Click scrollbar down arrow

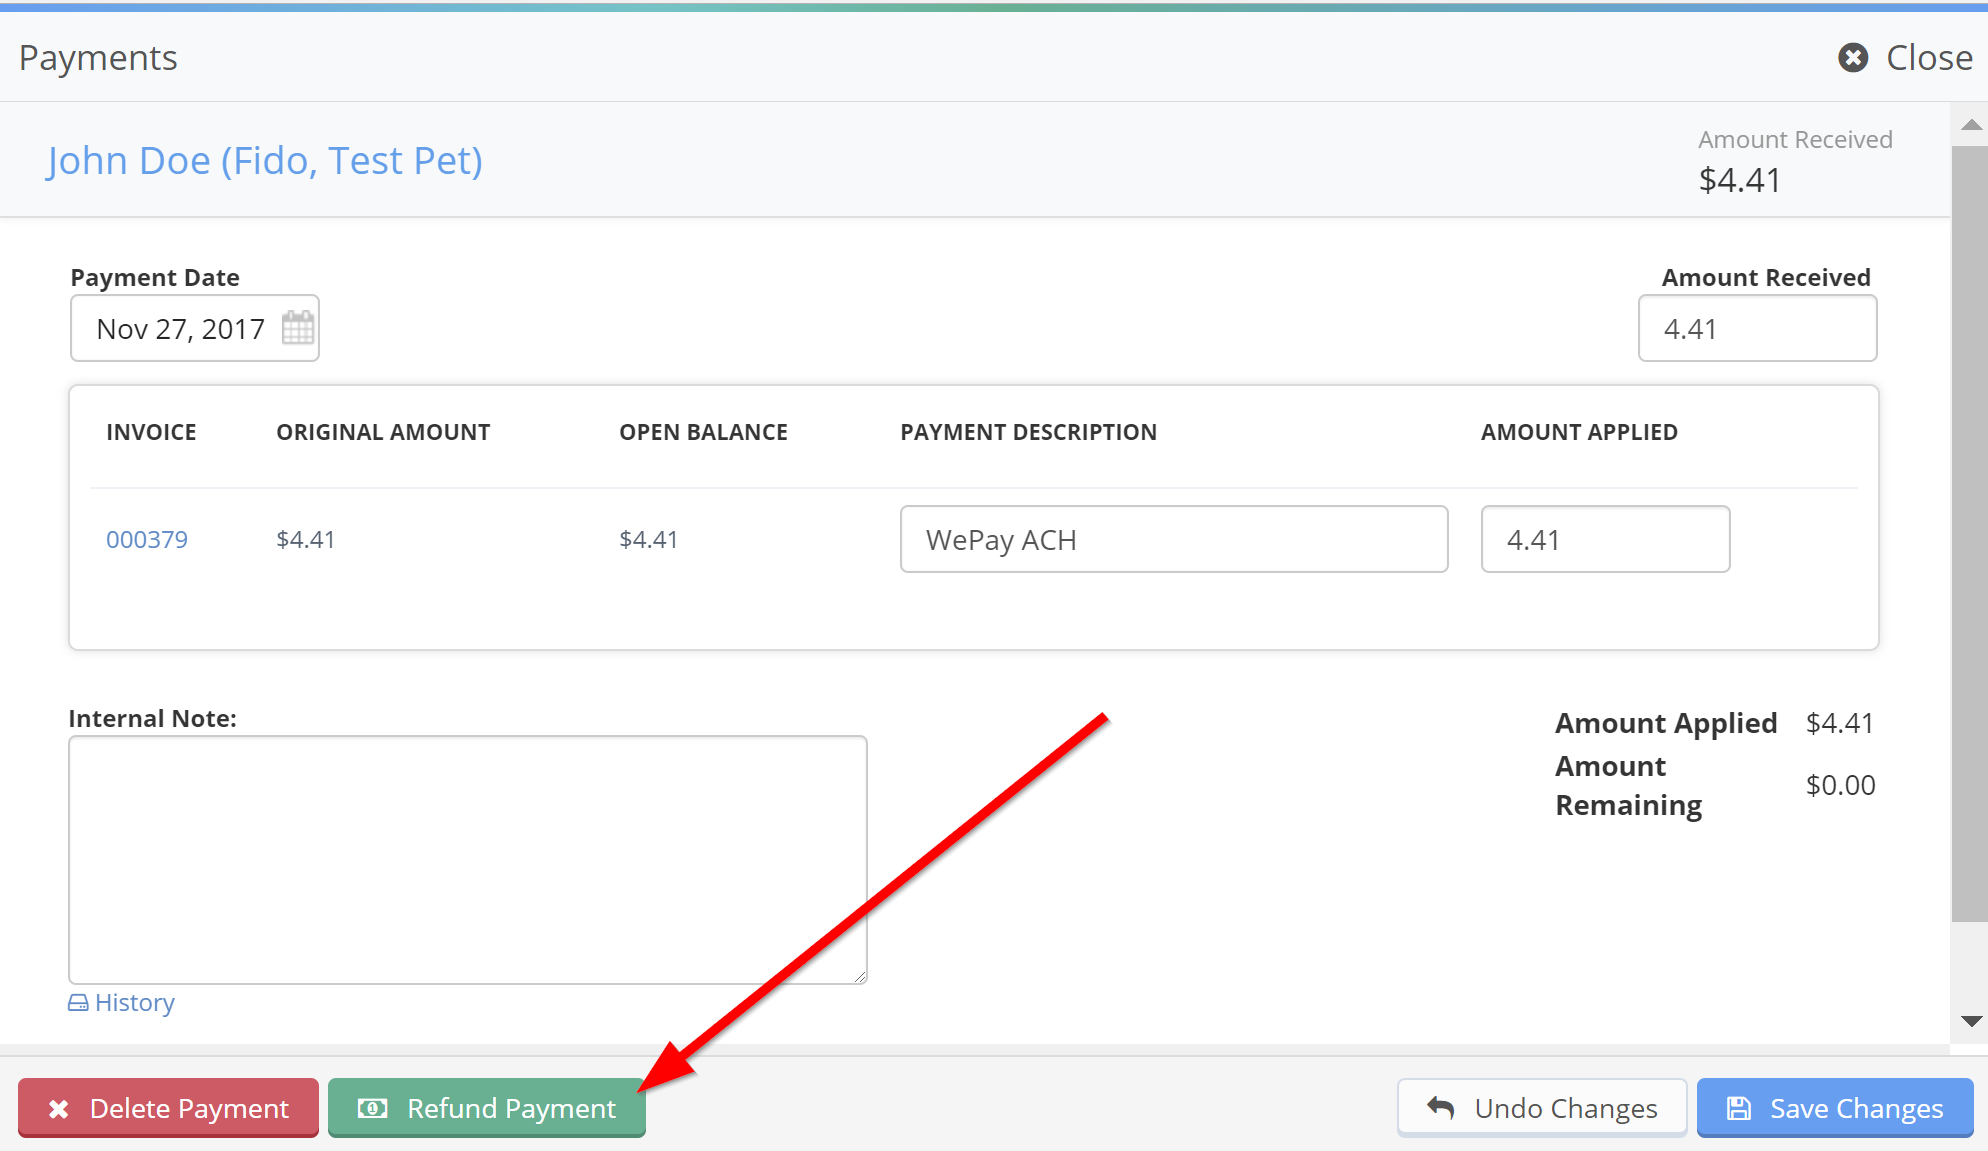pos(1971,1021)
